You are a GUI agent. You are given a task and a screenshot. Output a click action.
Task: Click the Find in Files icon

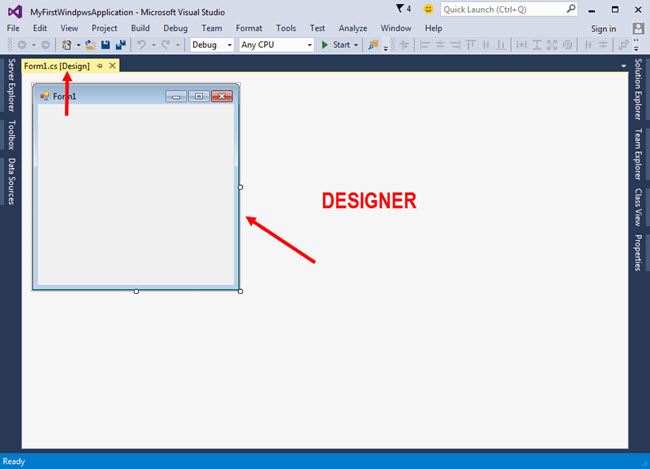pos(374,45)
